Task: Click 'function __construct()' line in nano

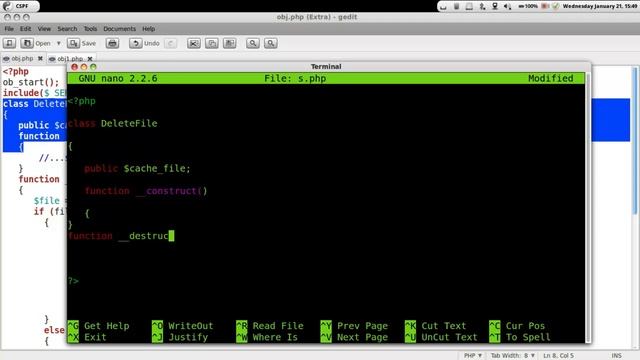Action: click(146, 191)
